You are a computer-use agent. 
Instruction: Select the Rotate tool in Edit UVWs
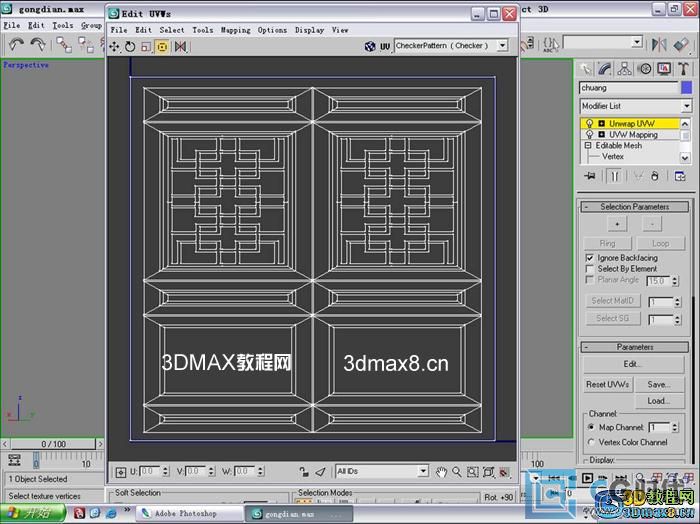click(130, 46)
